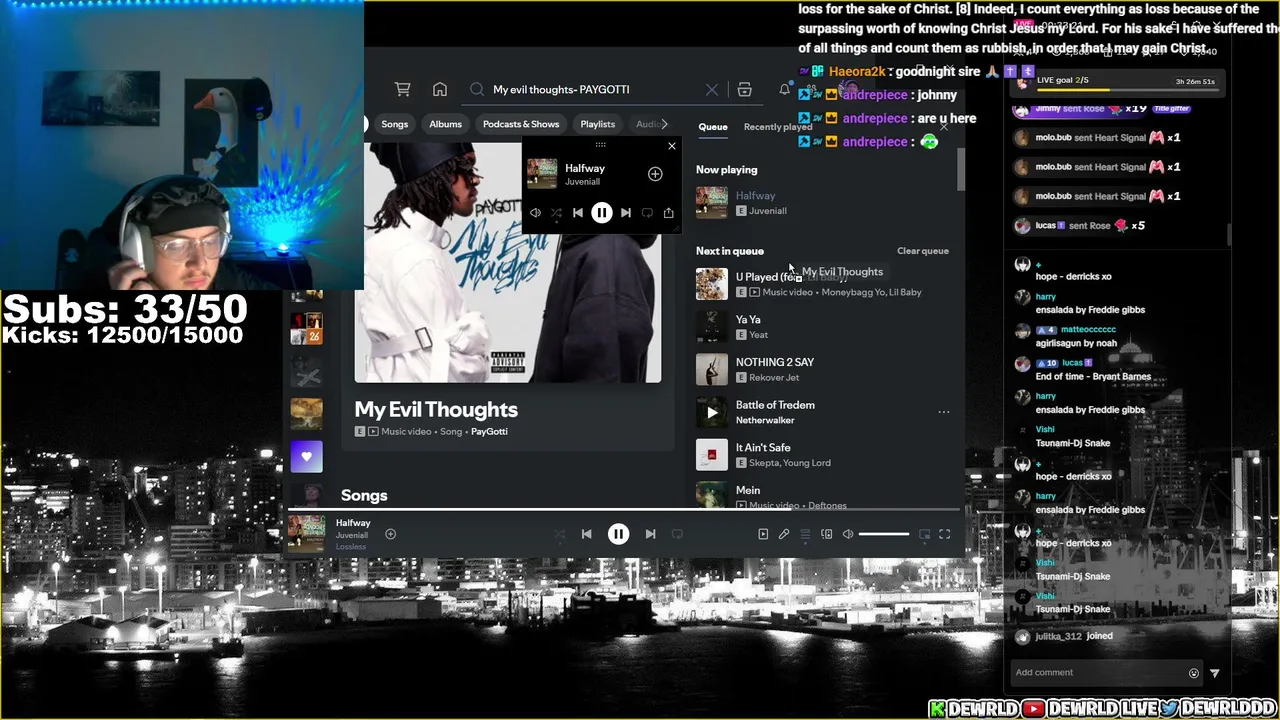Go to previous track in bottom bar
Screen dimensions: 1280x720
[587, 534]
